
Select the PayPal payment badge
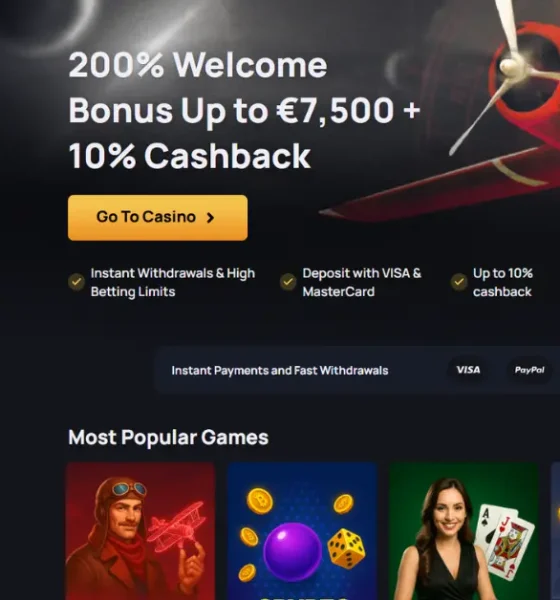pos(529,370)
